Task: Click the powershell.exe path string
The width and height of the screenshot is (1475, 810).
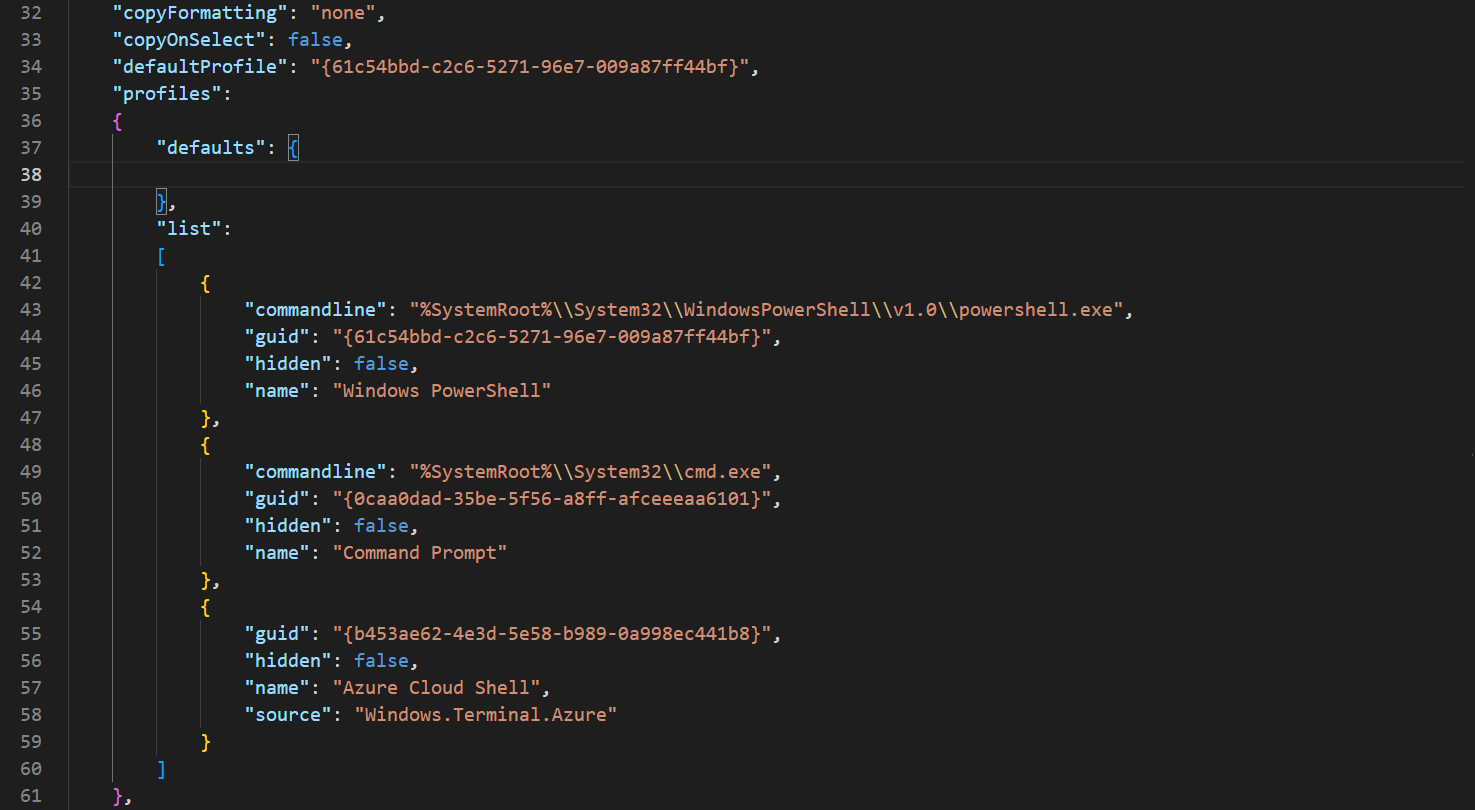Action: tap(765, 311)
